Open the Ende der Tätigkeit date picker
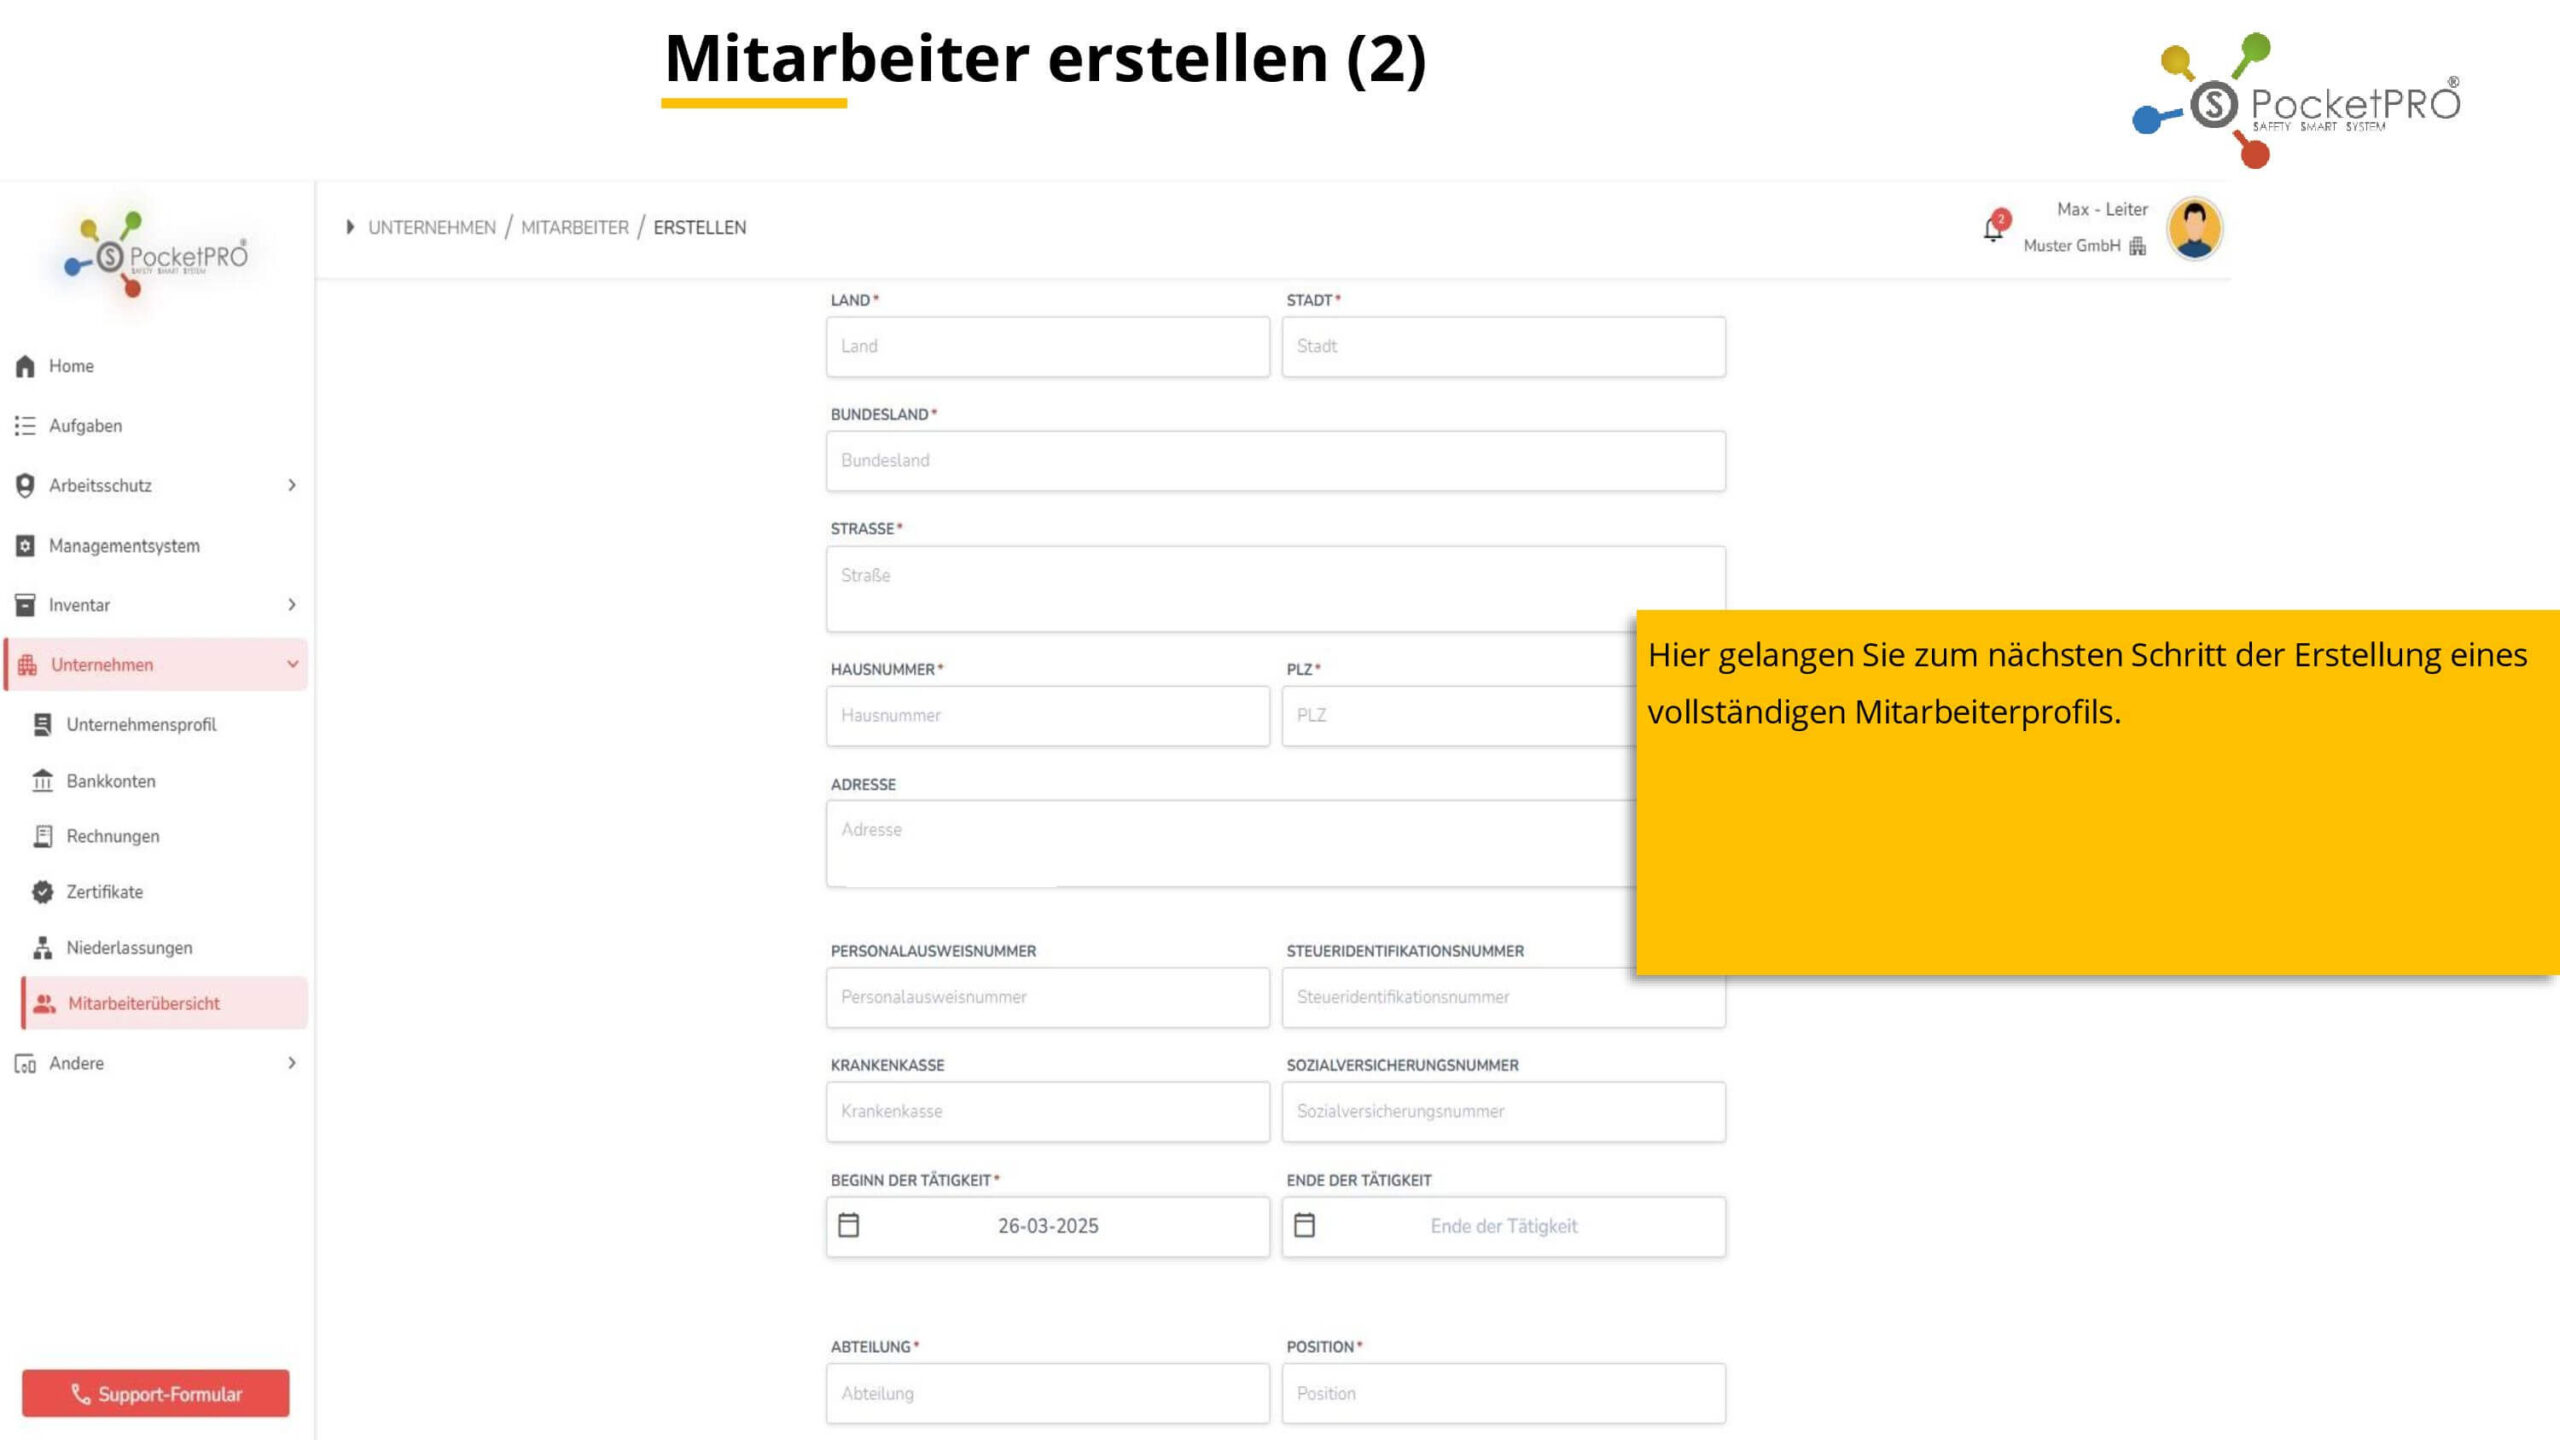This screenshot has height=1440, width=2560. coord(1504,1227)
